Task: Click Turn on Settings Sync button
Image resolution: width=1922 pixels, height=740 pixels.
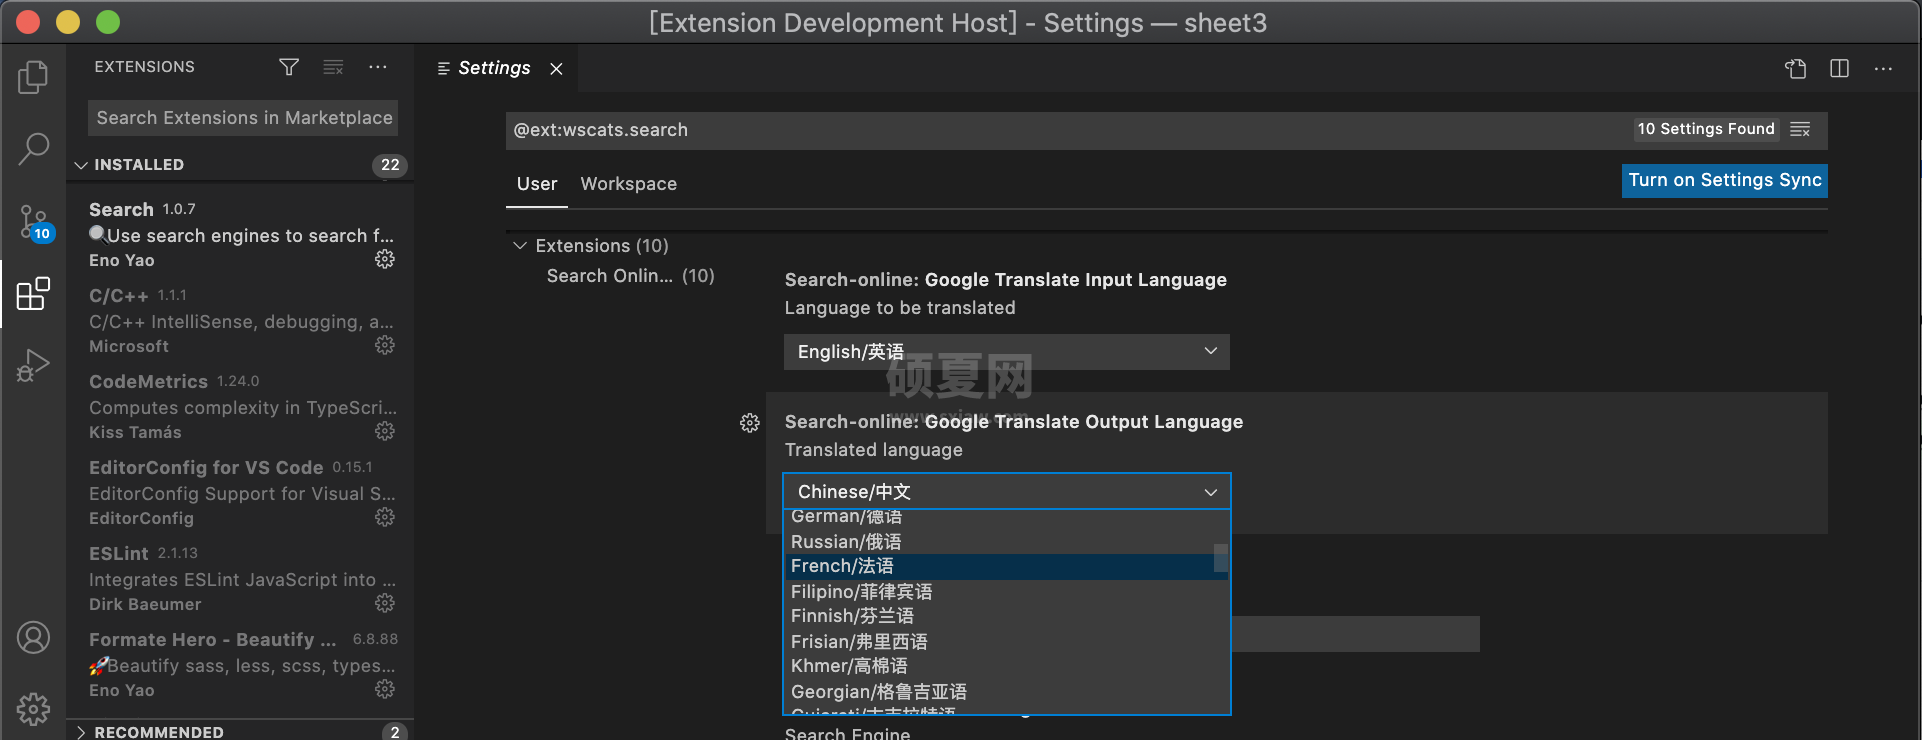Action: point(1724,180)
